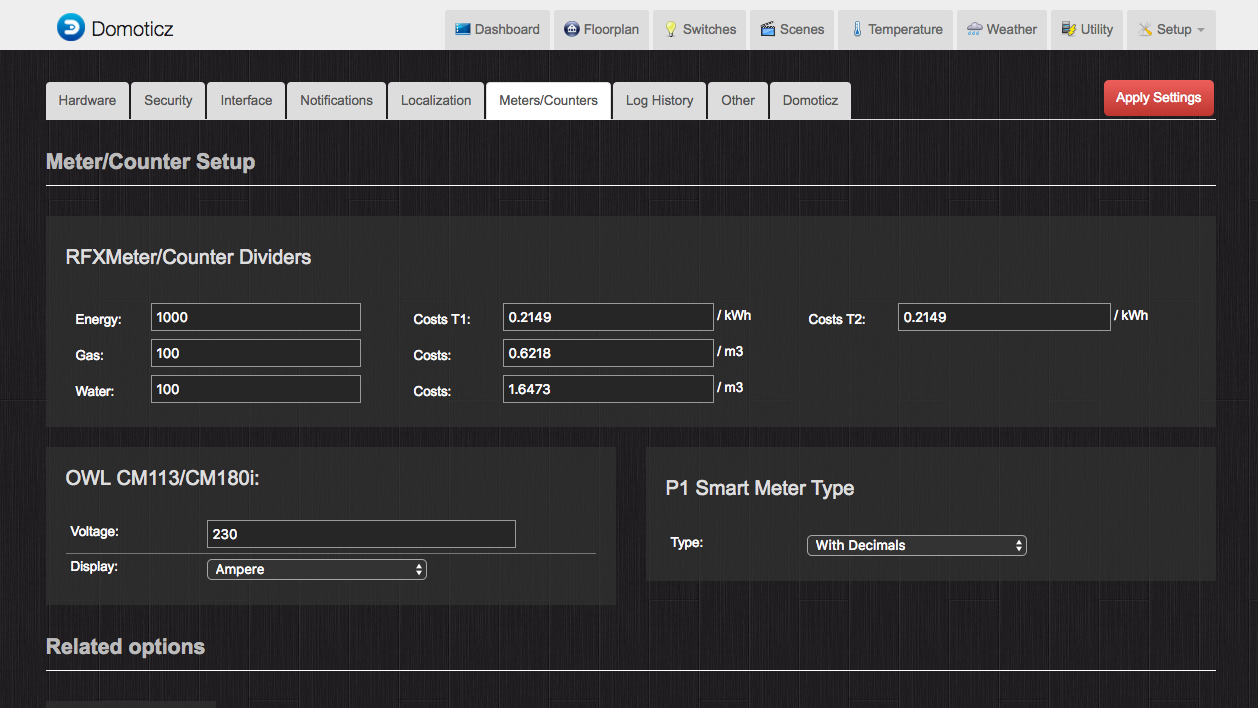Open the Notifications tab
This screenshot has width=1258, height=708.
336,100
